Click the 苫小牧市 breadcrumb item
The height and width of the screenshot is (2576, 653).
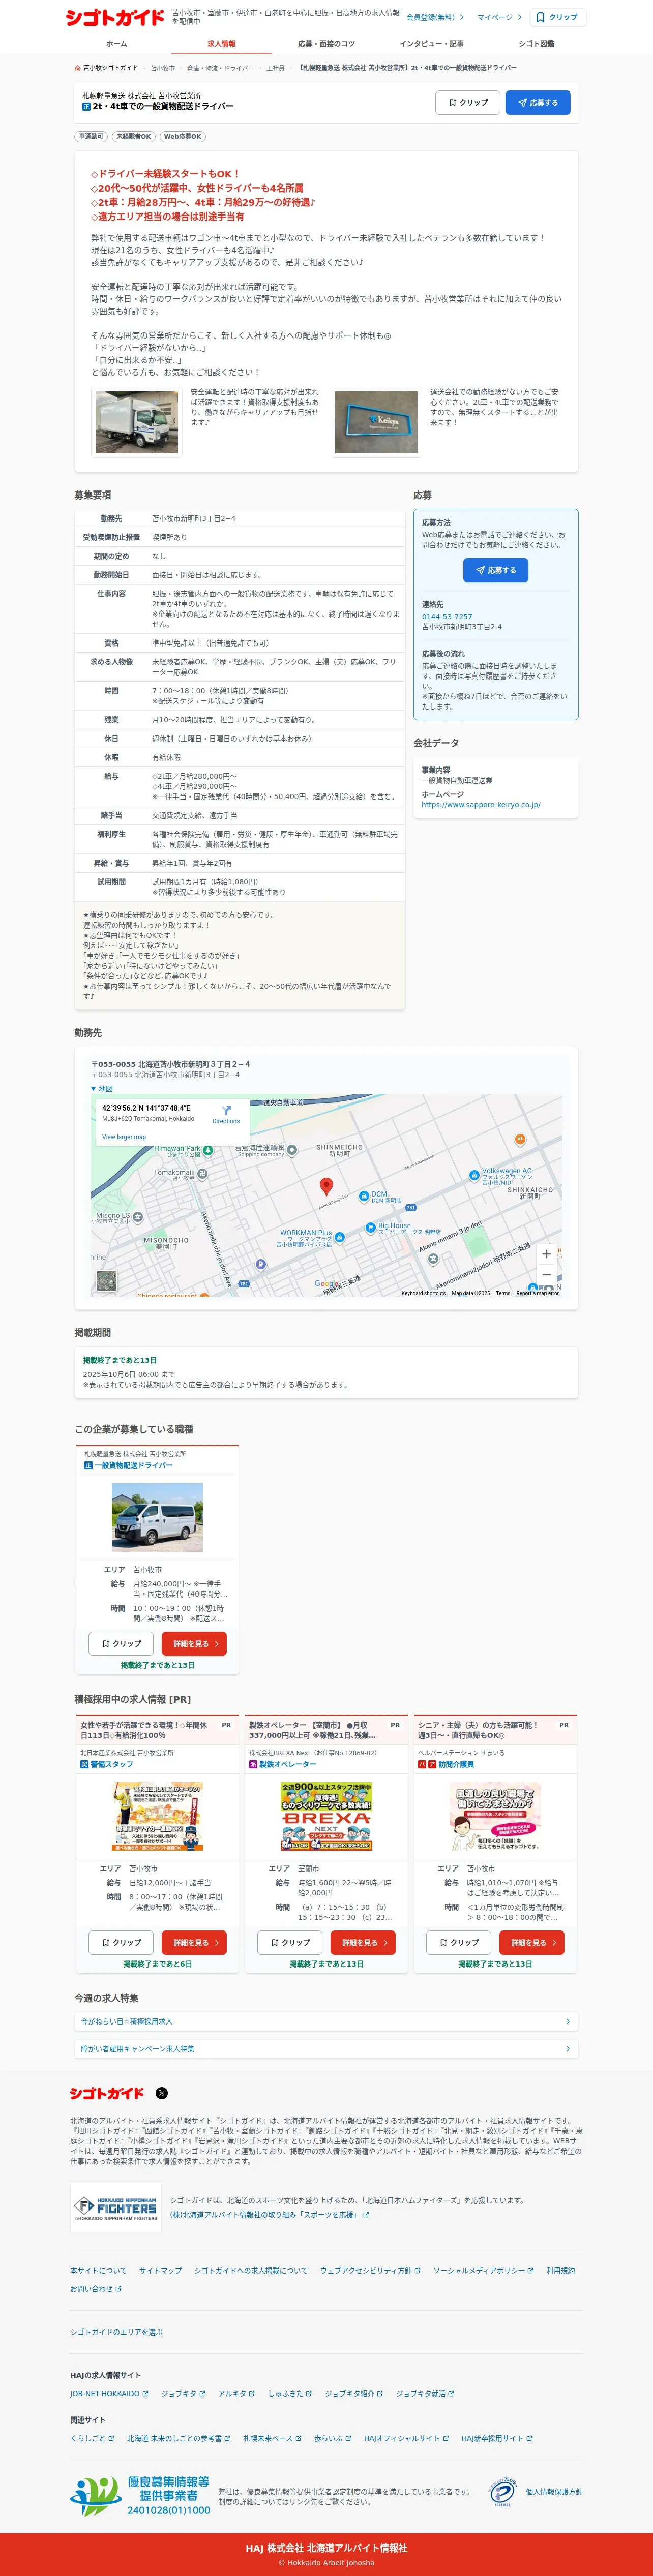(162, 68)
